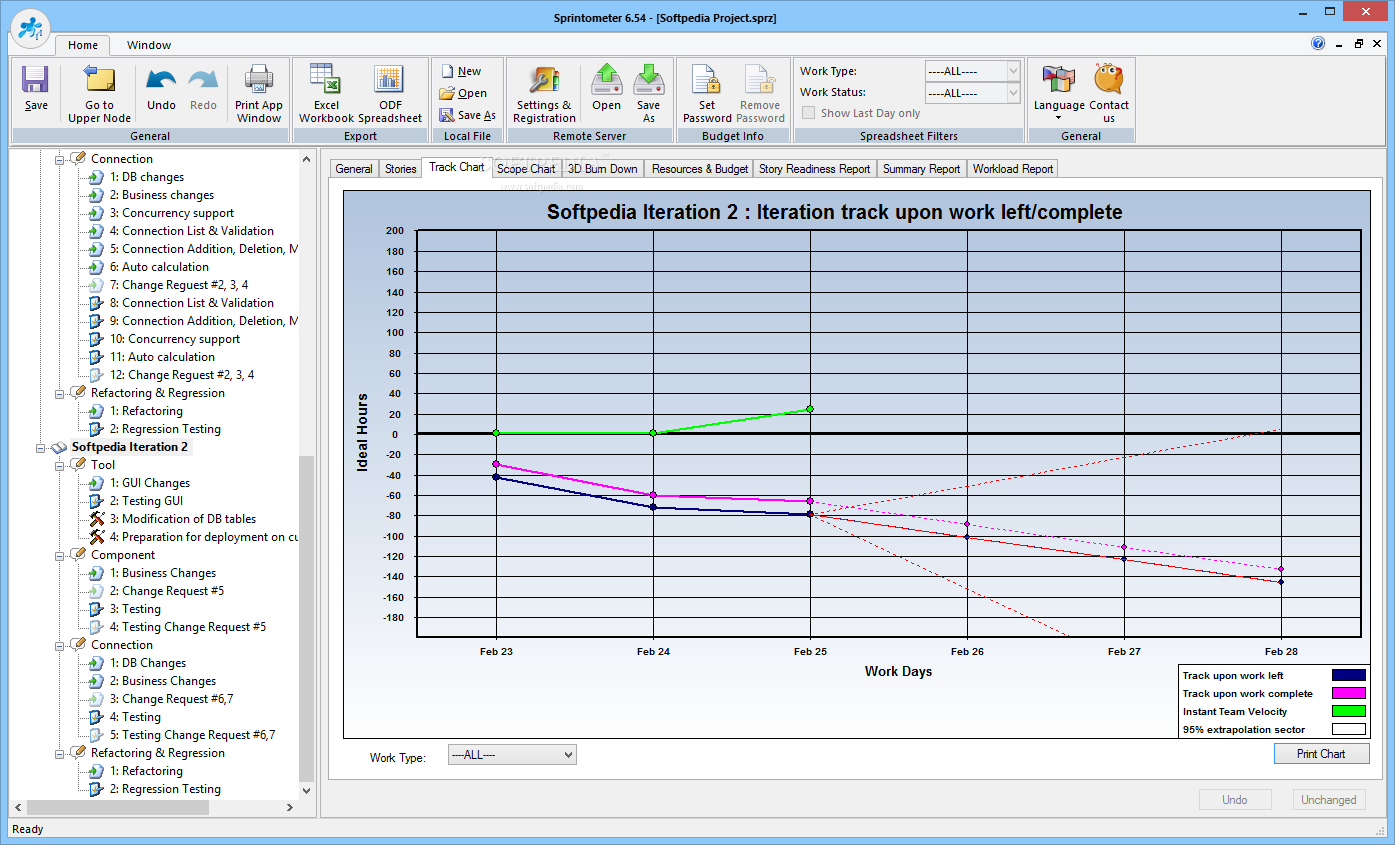Collapse the Tool story node

pos(58,465)
